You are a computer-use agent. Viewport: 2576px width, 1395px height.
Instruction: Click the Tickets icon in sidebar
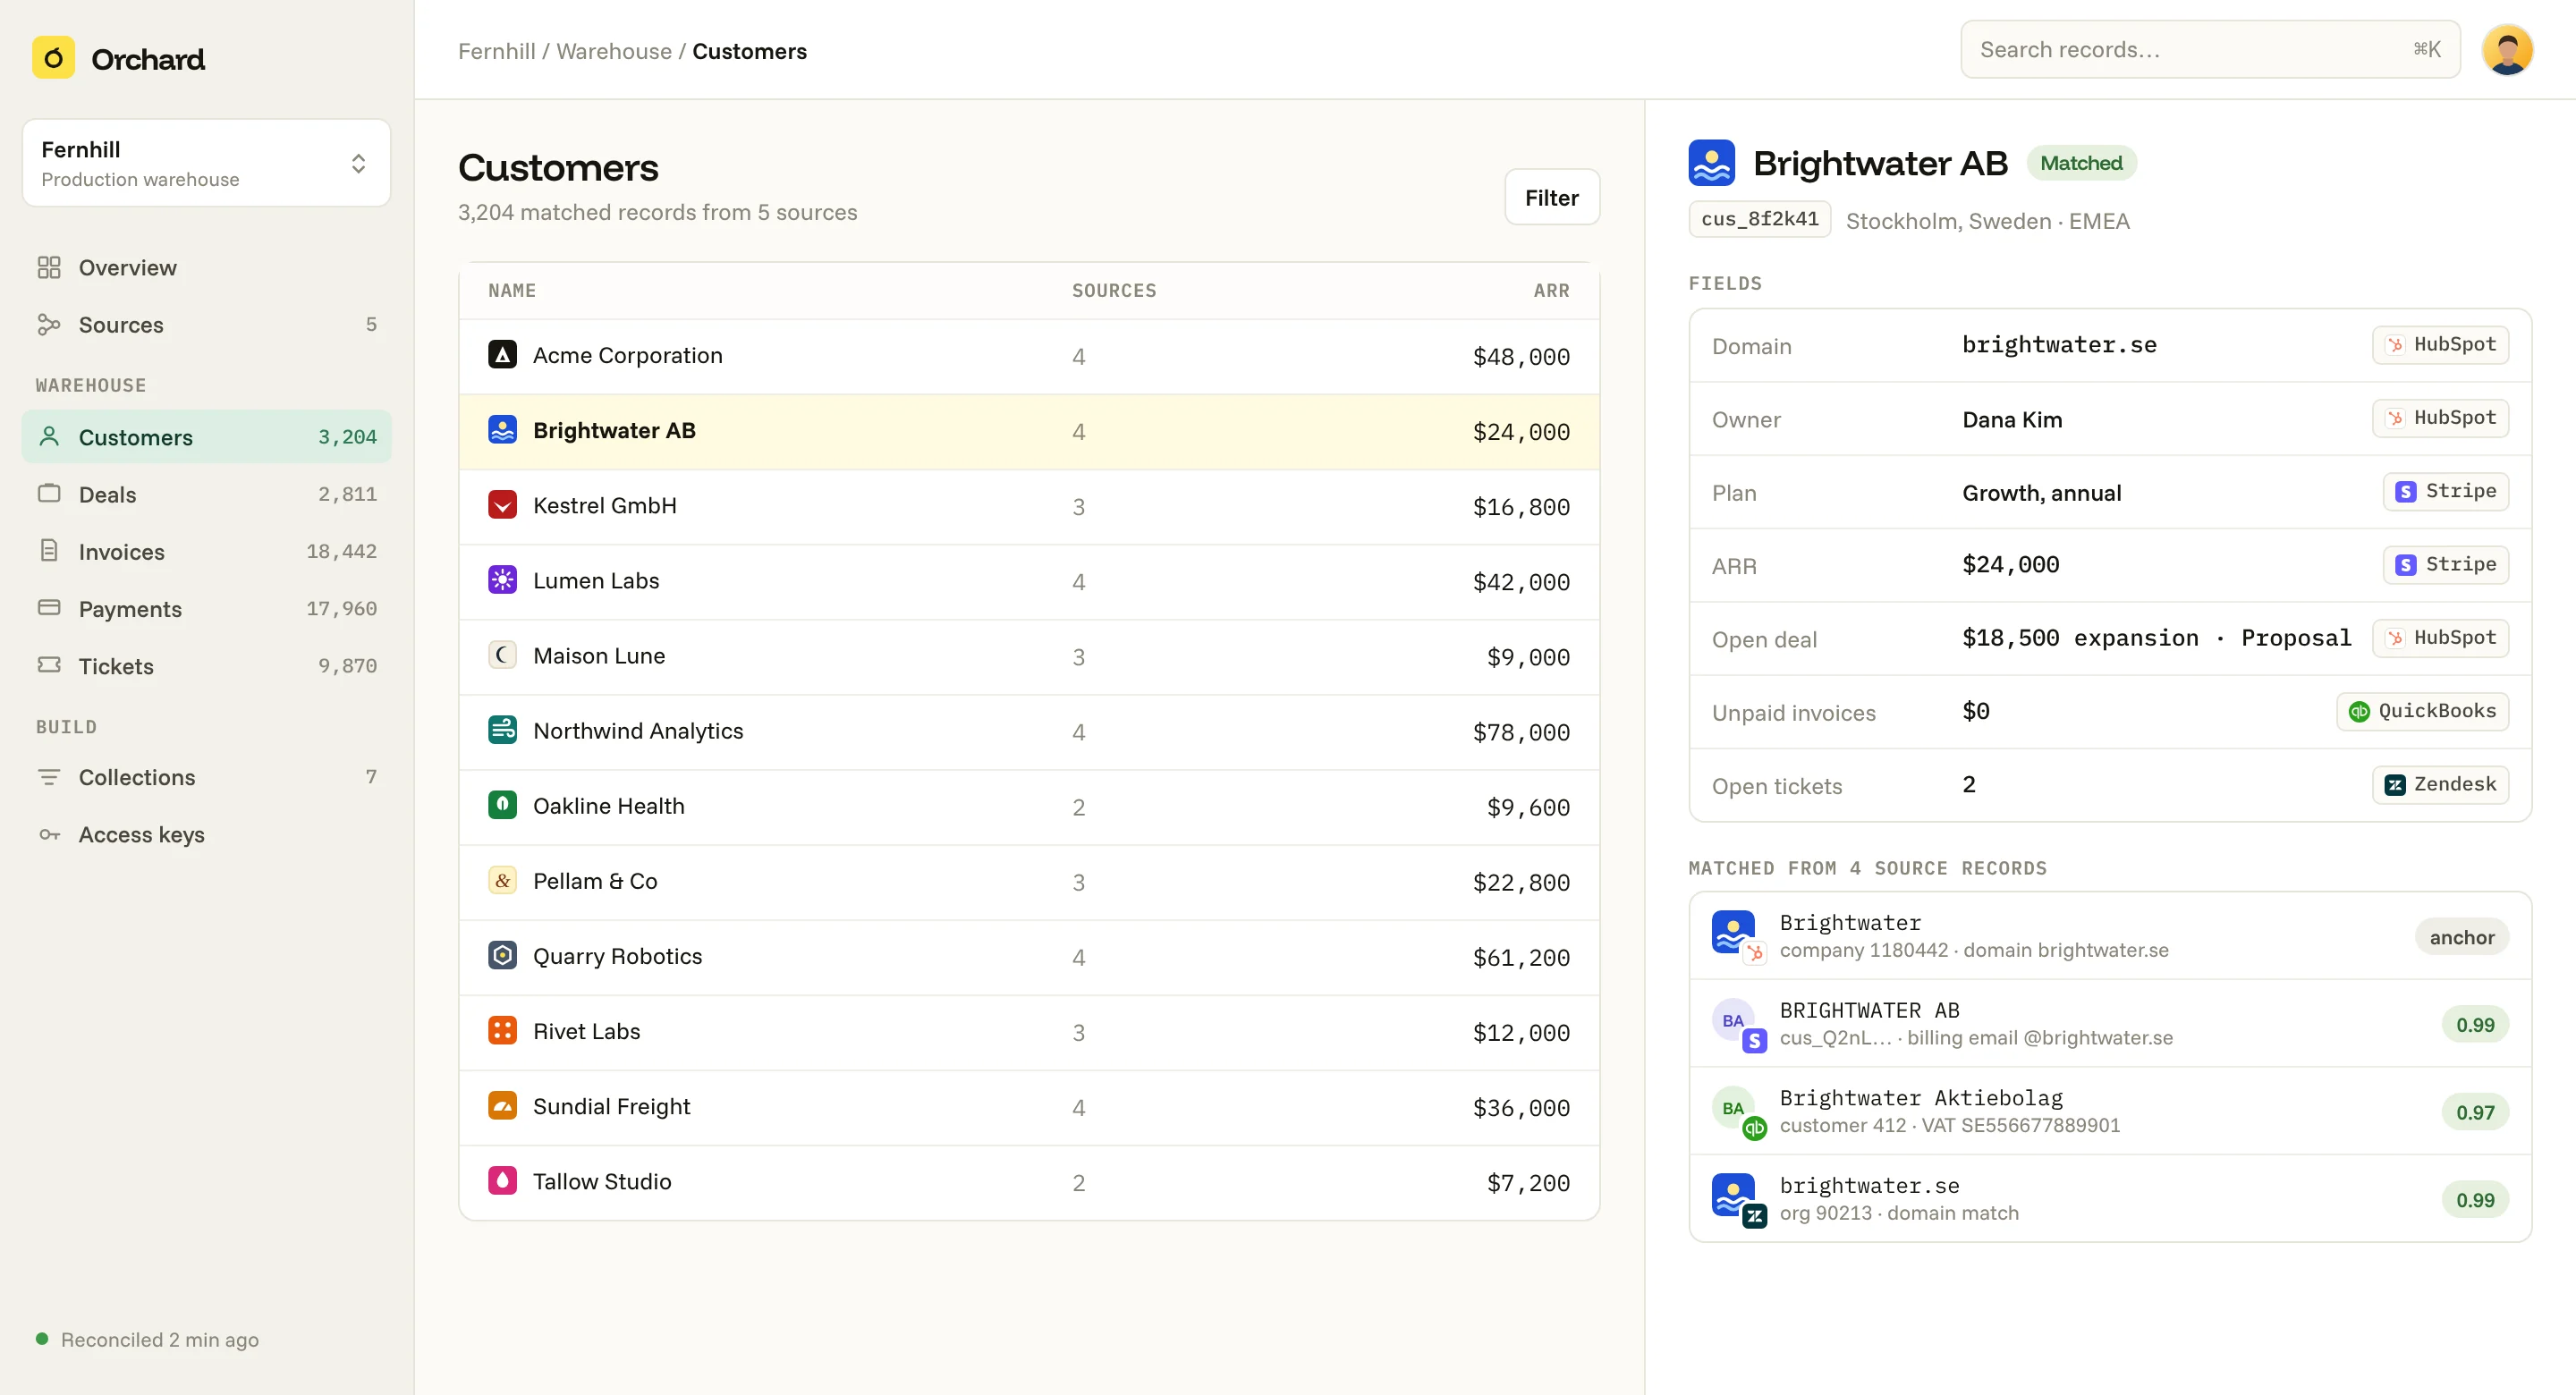49,664
